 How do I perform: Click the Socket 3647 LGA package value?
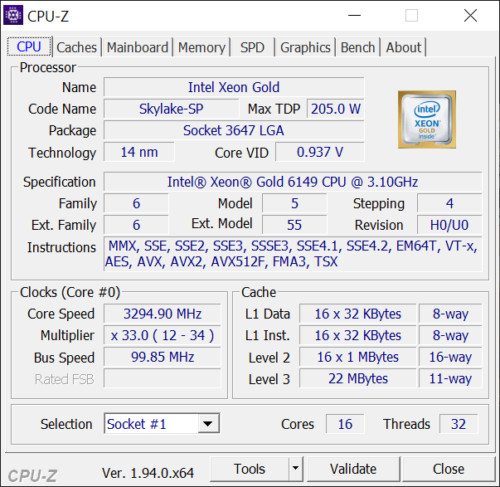(x=234, y=130)
